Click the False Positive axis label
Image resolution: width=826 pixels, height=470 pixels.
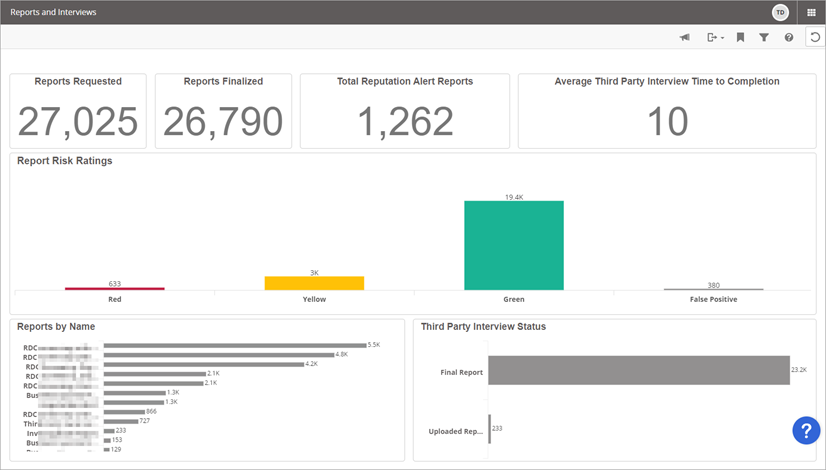713,299
